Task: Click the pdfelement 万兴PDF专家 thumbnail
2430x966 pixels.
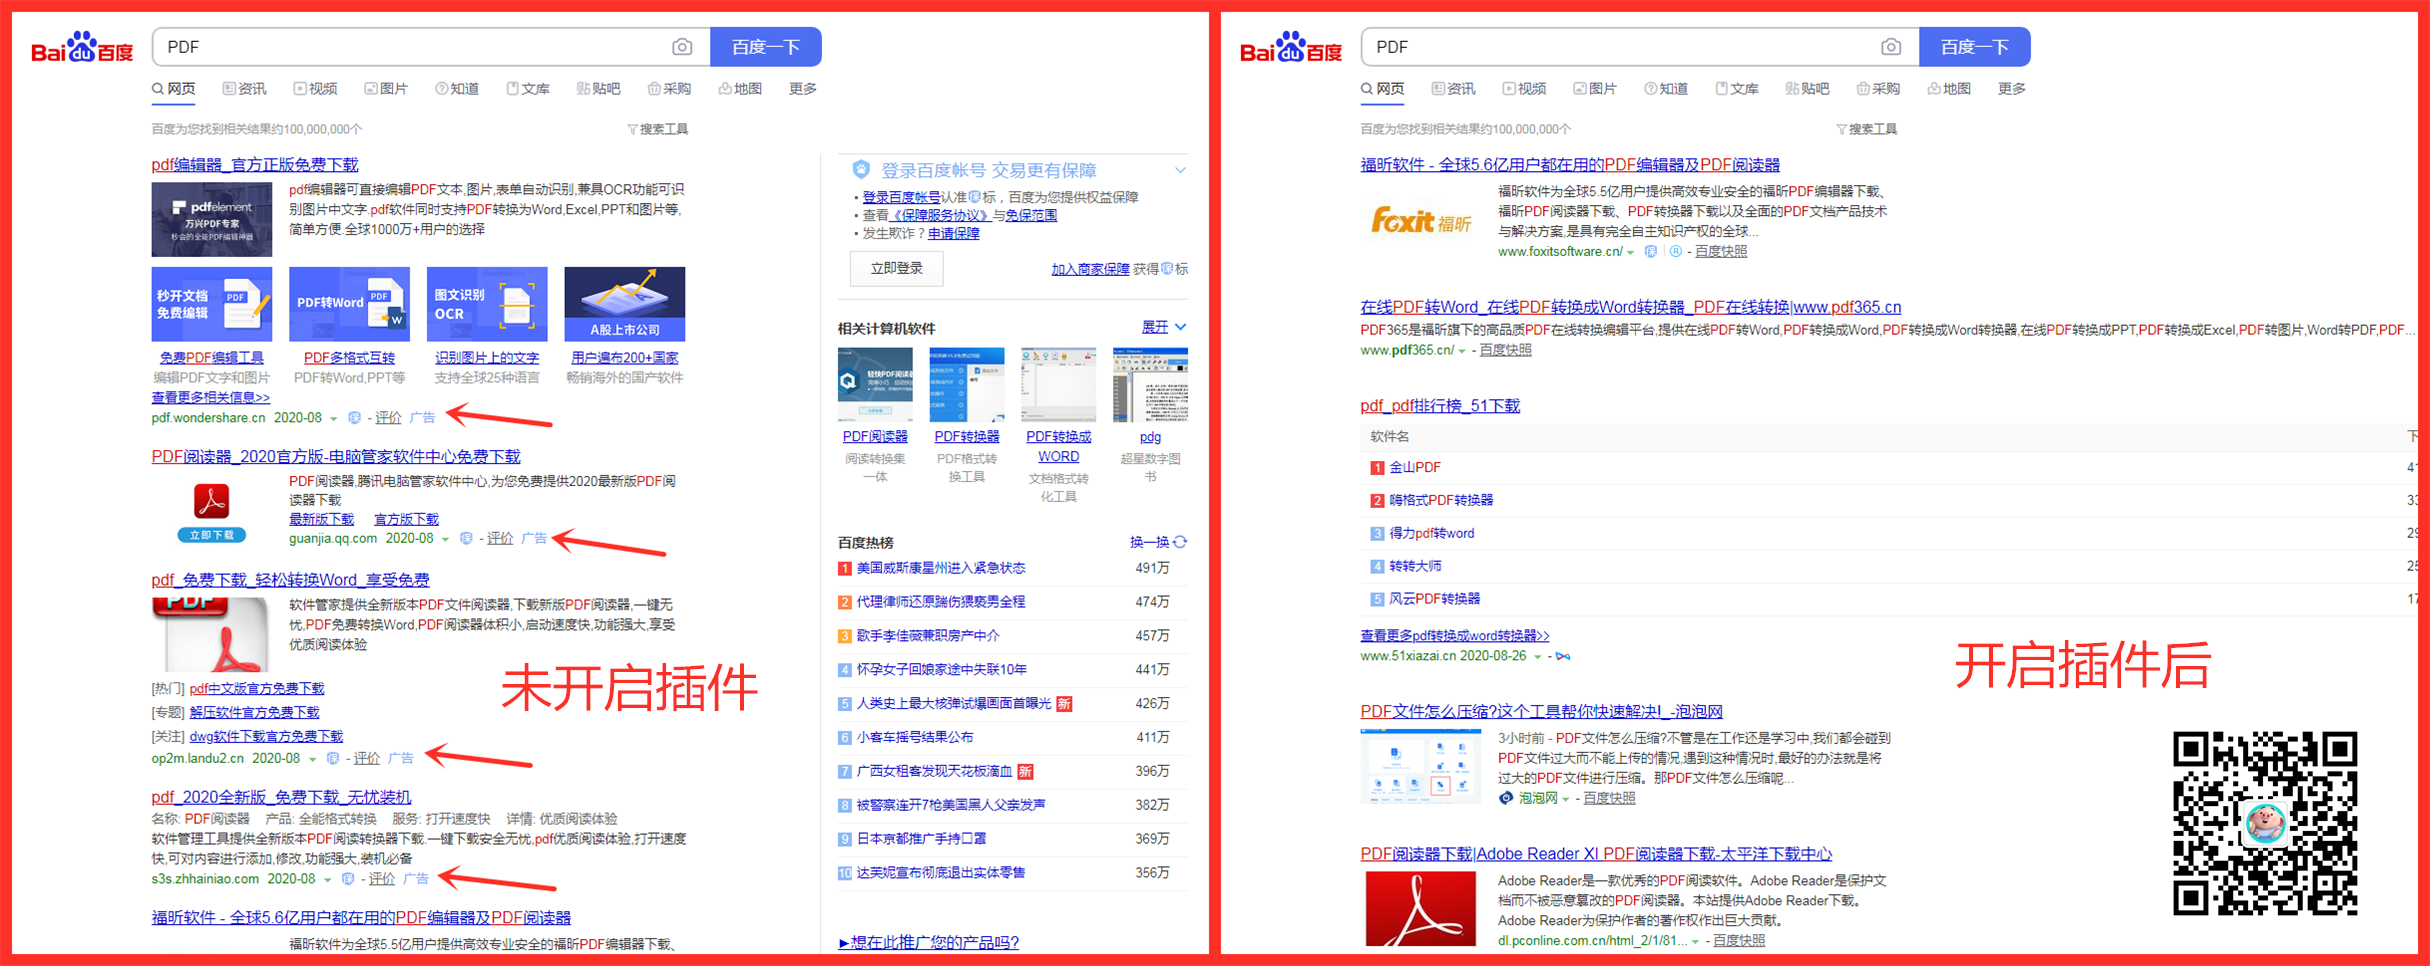Action: coord(212,219)
